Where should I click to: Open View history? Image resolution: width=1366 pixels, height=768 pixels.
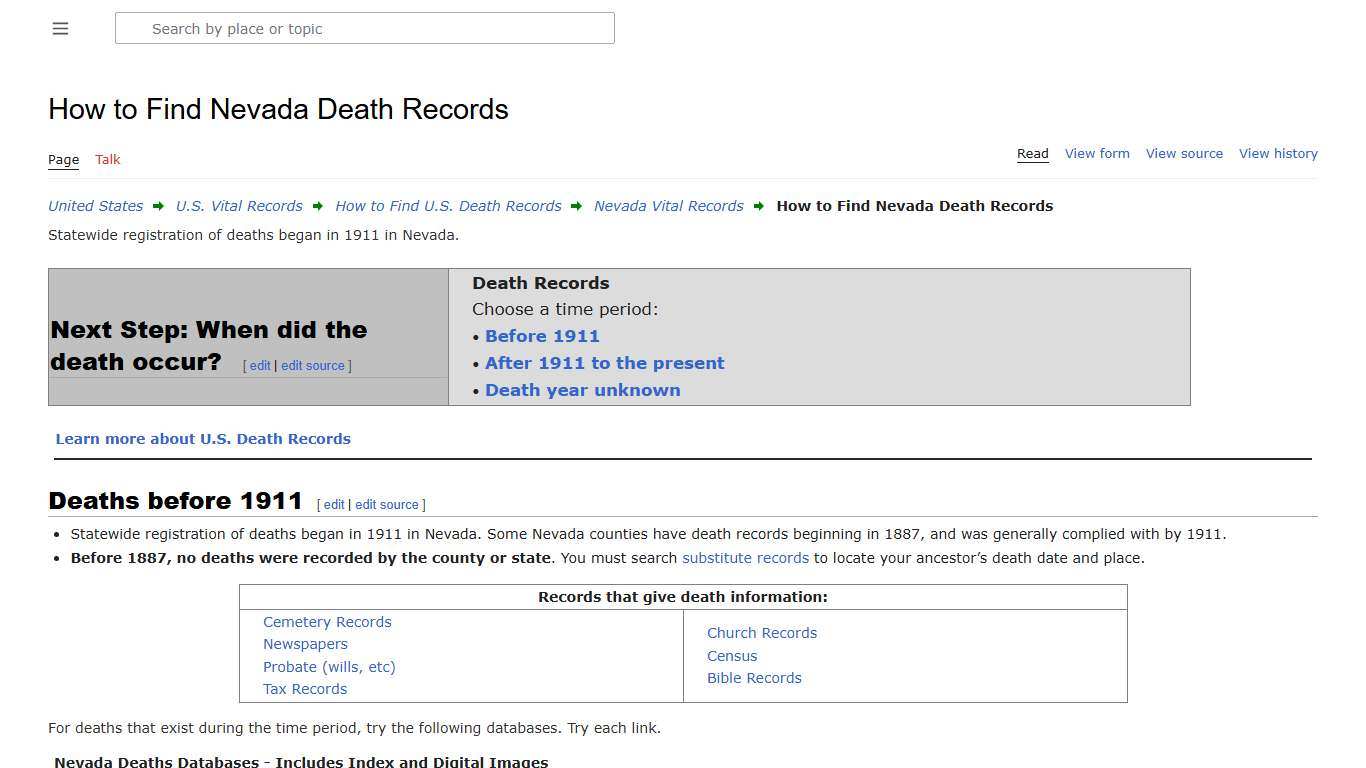pyautogui.click(x=1278, y=153)
